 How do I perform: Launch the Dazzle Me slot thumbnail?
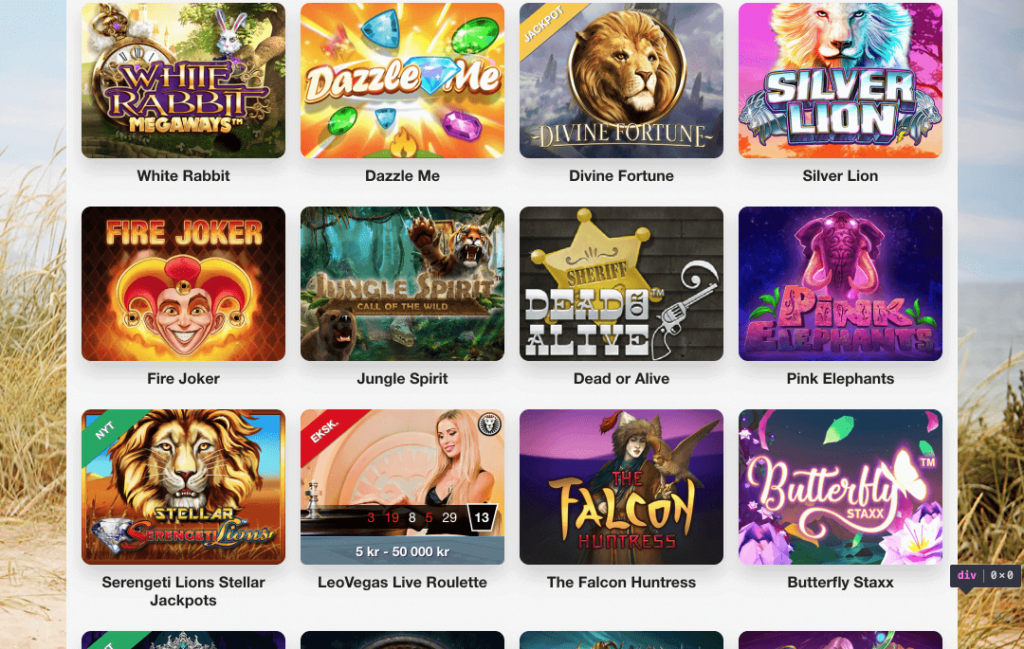(402, 80)
